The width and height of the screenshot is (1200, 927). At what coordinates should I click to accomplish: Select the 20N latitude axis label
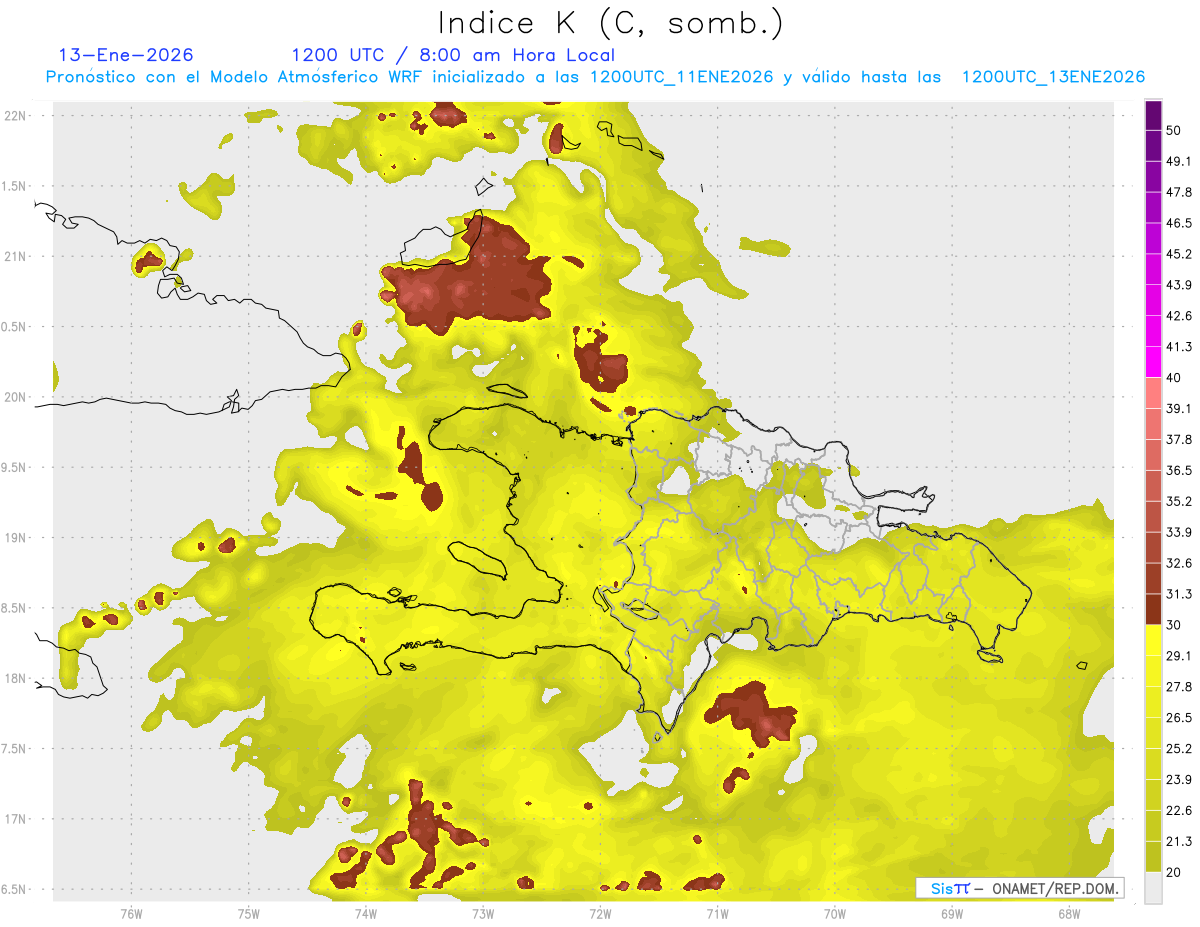[15, 397]
